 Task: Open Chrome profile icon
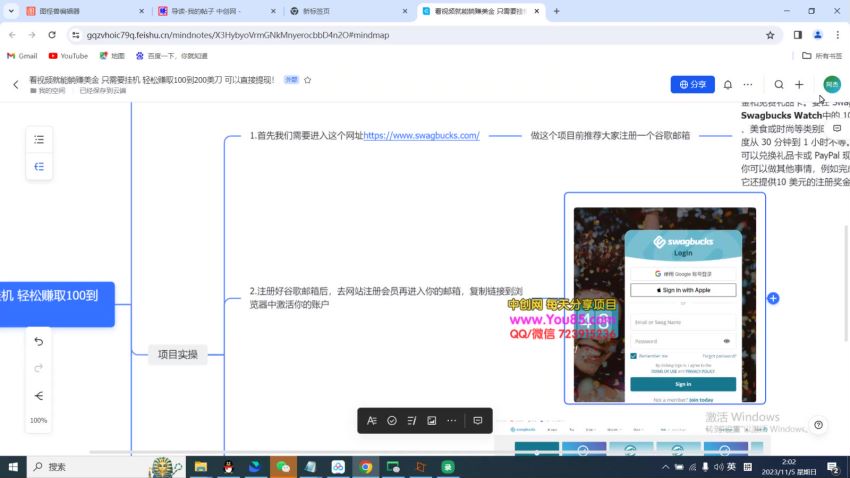point(817,35)
